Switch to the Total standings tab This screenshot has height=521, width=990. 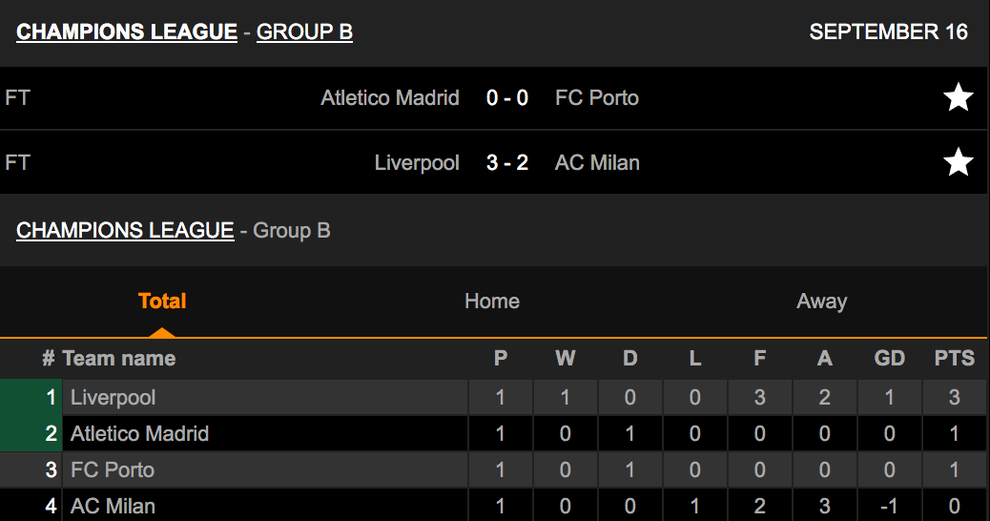[162, 301]
